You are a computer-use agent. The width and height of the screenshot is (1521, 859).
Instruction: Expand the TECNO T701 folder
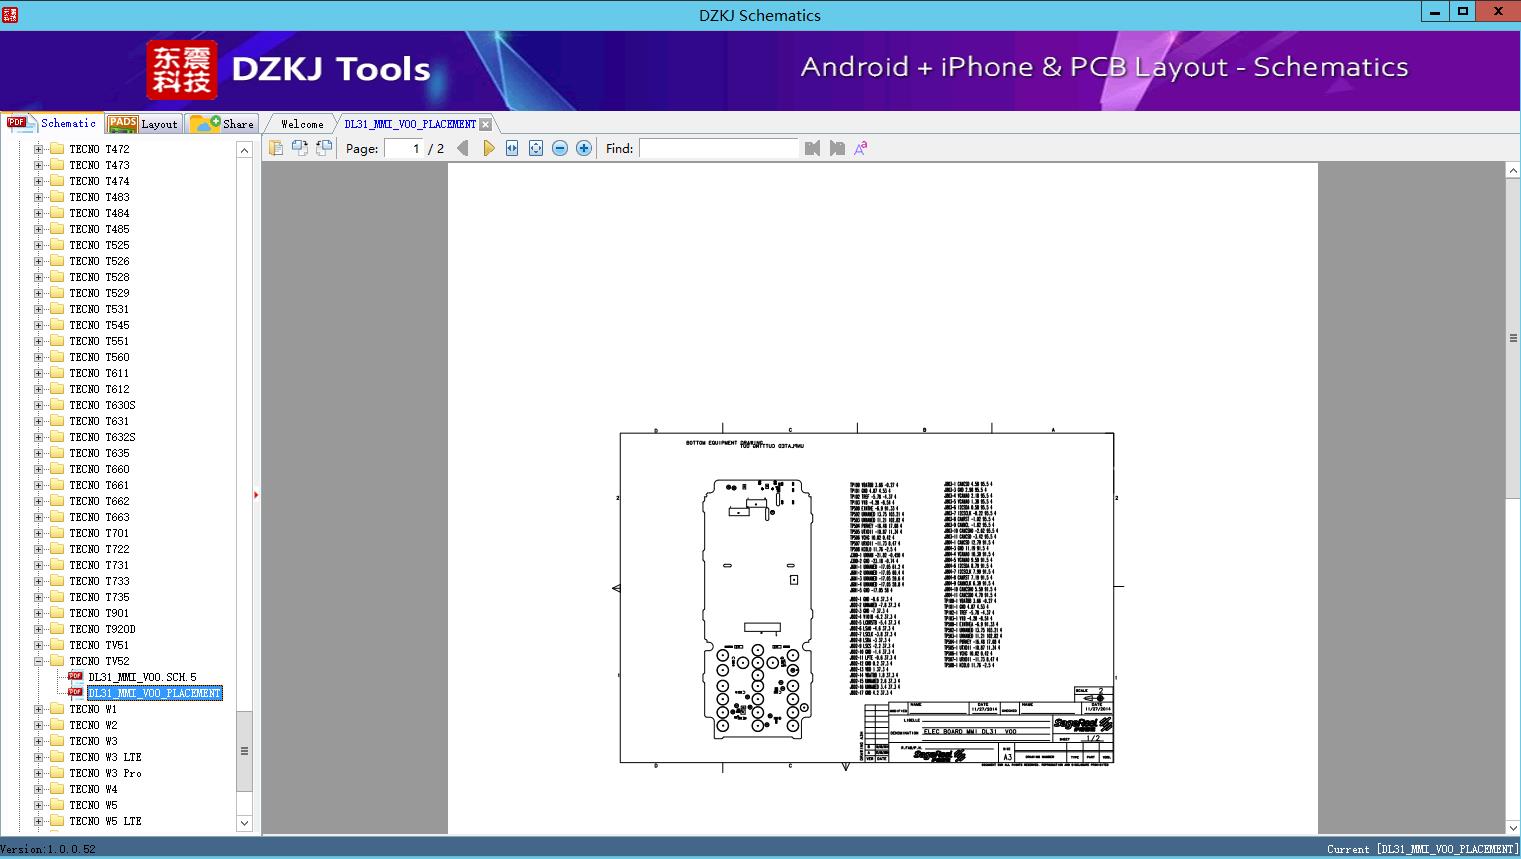[x=38, y=533]
